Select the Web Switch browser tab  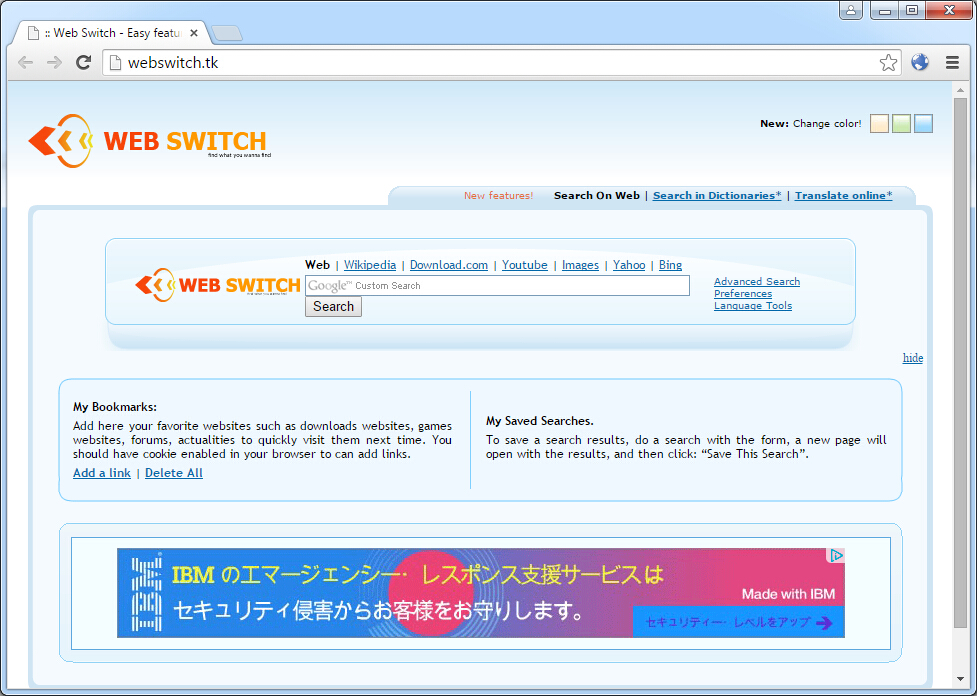(112, 33)
